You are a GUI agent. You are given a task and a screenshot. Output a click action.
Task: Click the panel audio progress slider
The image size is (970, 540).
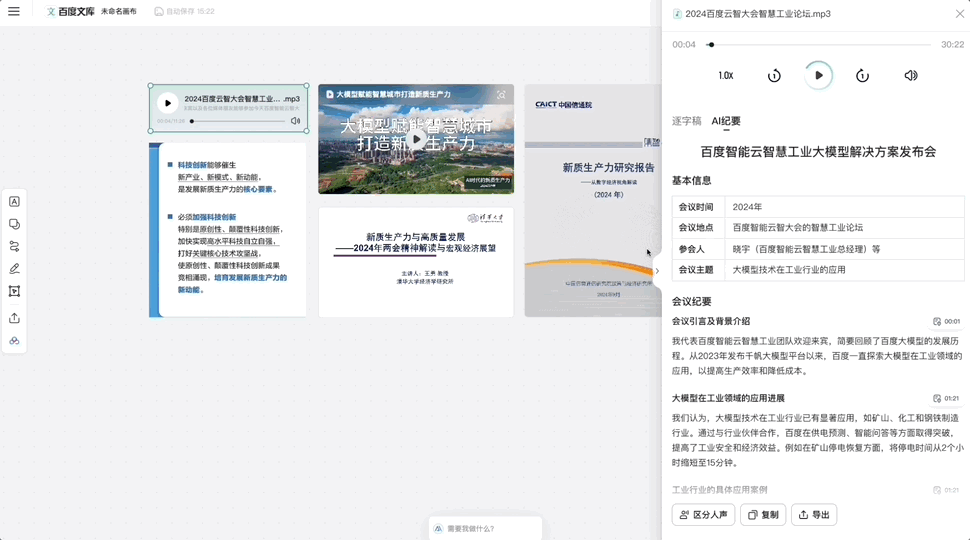(819, 45)
